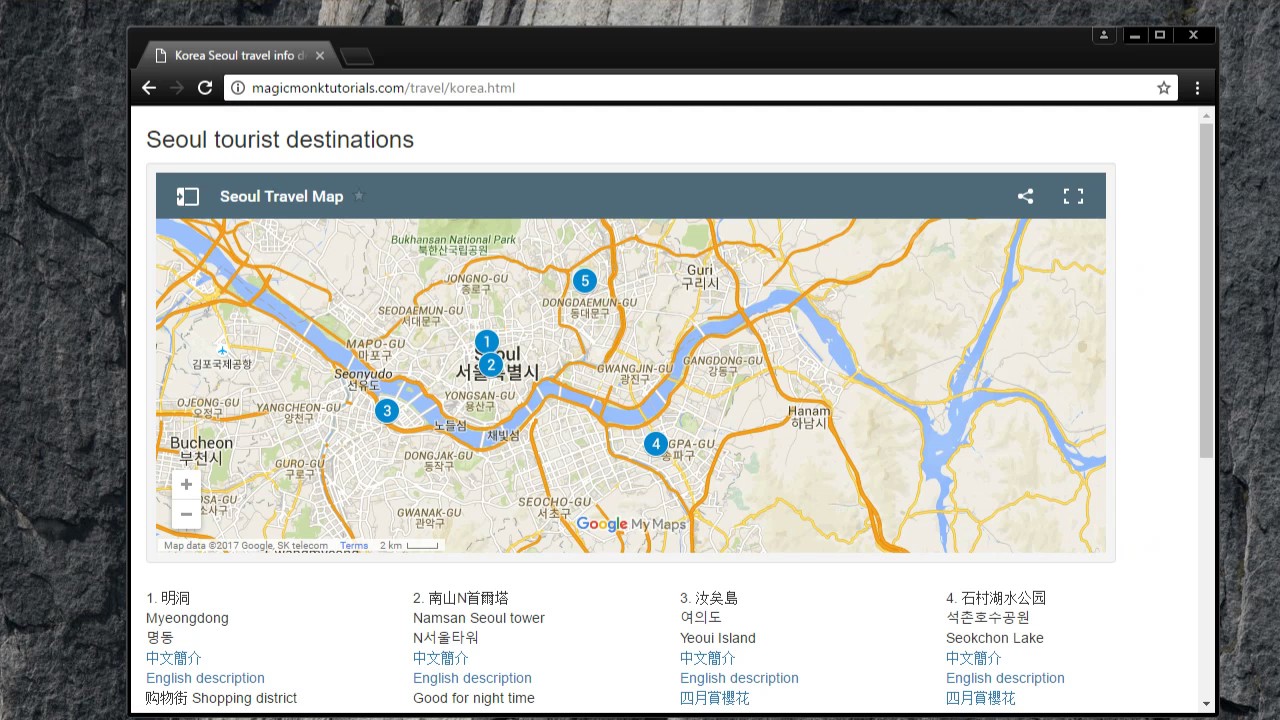
Task: Open 四月賞櫻花 link under Yeoui Island
Action: tap(715, 698)
